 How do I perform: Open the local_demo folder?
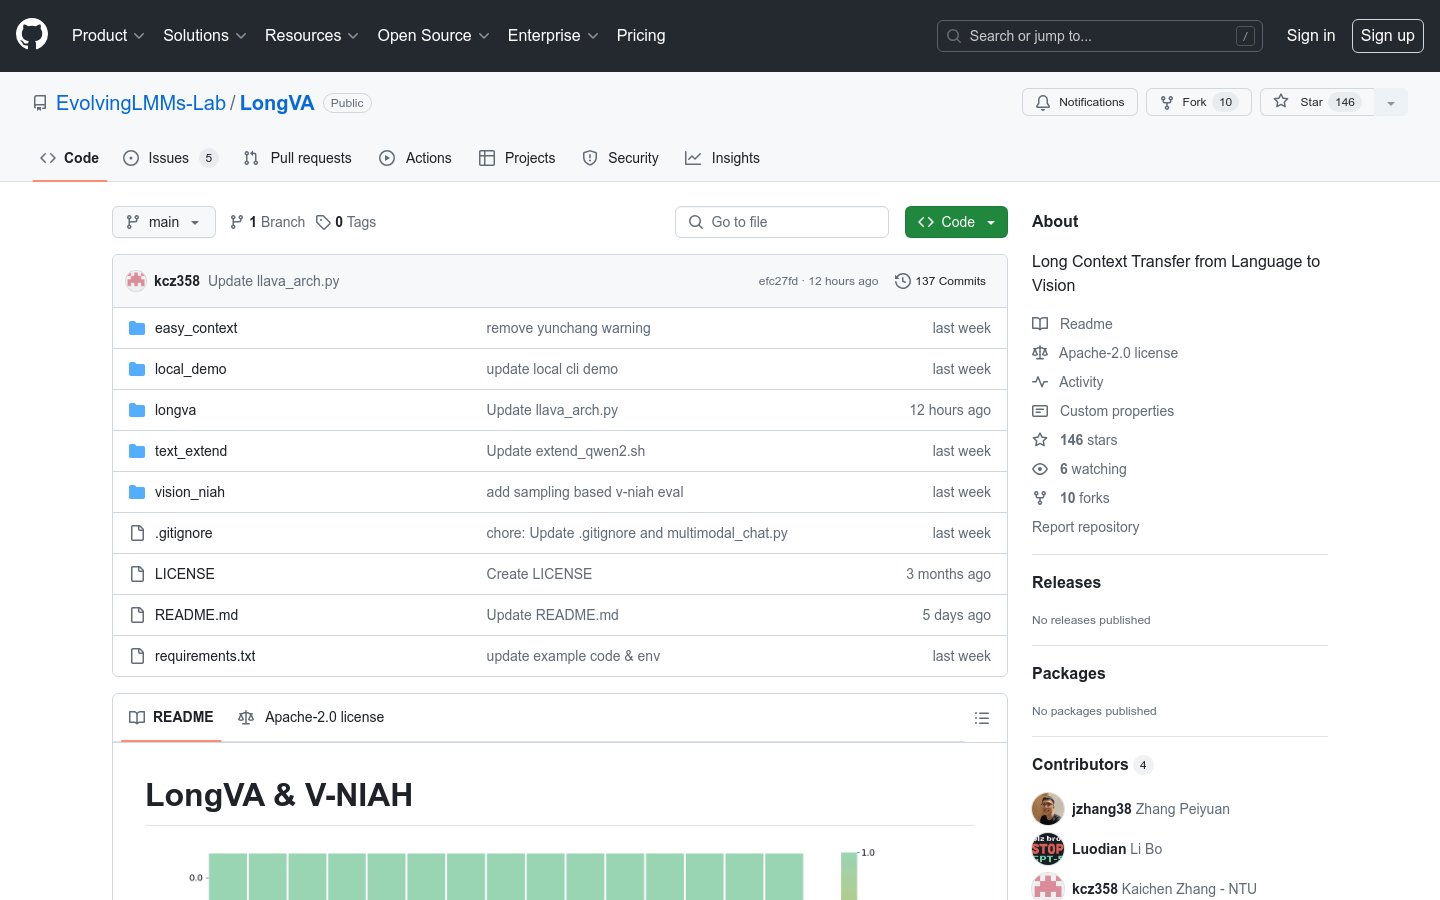coord(191,369)
